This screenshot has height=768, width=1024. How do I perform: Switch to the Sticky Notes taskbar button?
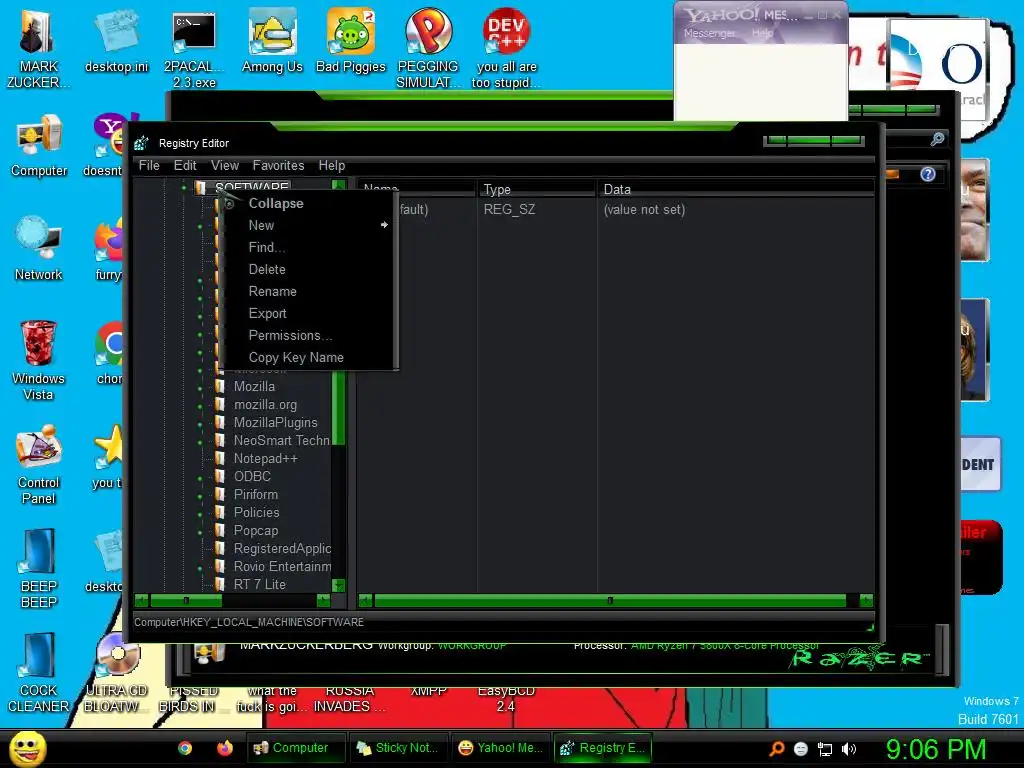click(x=397, y=748)
